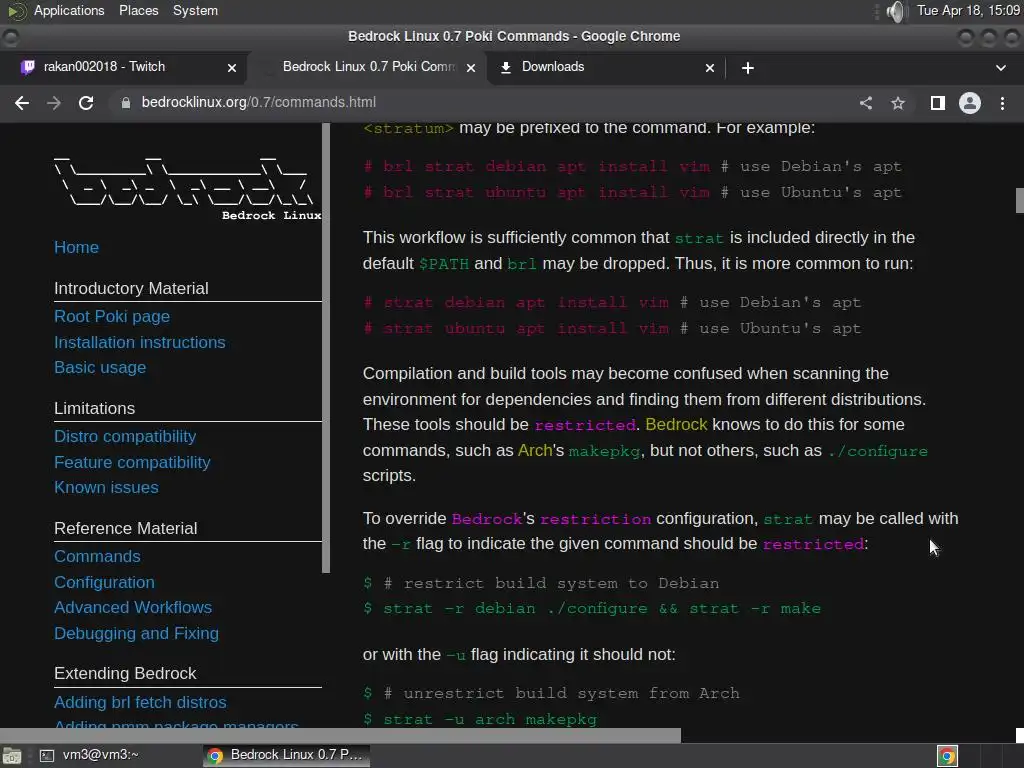This screenshot has height=768, width=1024.
Task: Click the Chrome icon in the panel tray
Action: pyautogui.click(x=947, y=756)
